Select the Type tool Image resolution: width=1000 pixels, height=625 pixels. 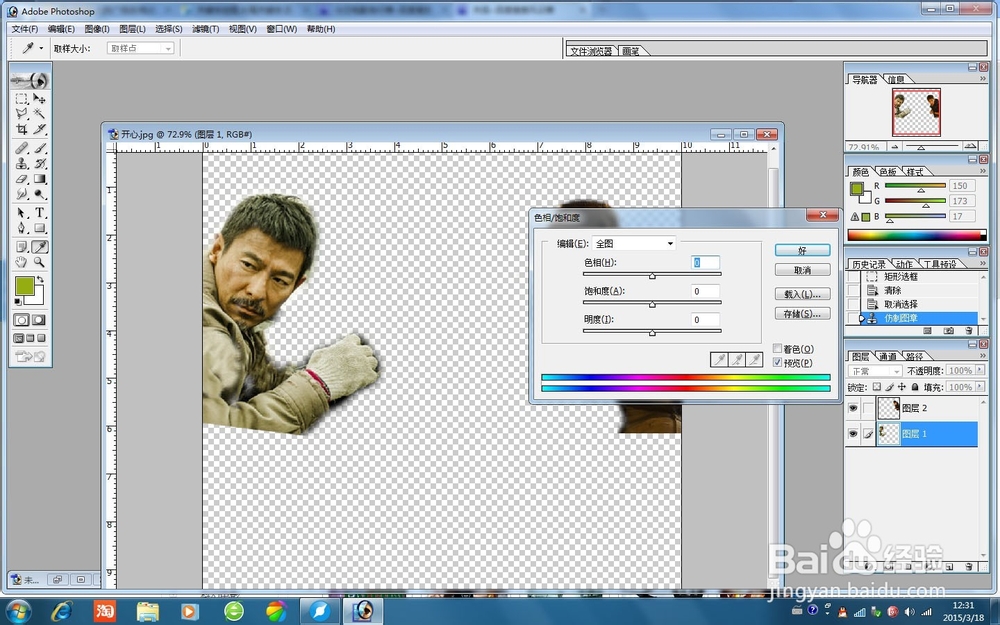click(x=40, y=213)
